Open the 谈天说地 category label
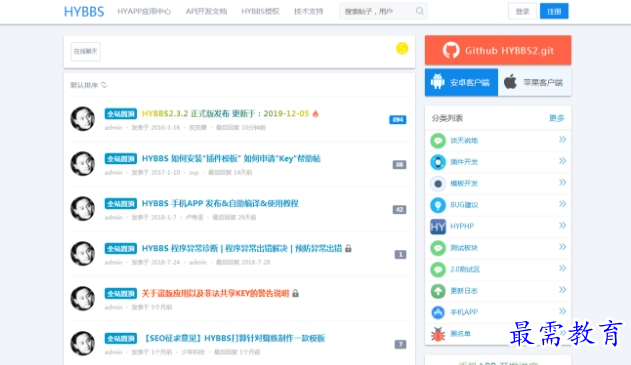Screen dimensions: 631x365 pos(464,141)
